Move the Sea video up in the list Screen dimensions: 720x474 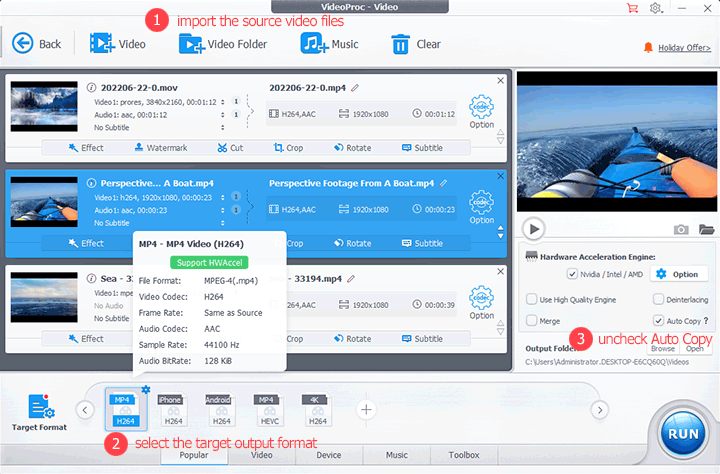(501, 323)
